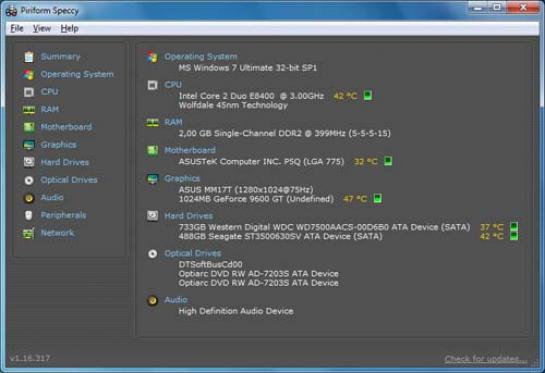This screenshot has height=373, width=545.
Task: Click the Graphics monitor icon in sidebar
Action: (29, 145)
